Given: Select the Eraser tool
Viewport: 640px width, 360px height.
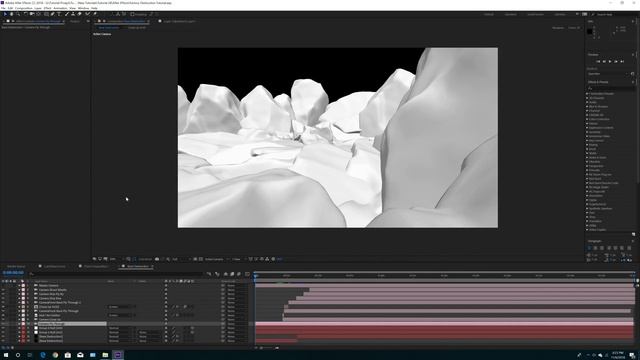Looking at the screenshot, I should 80,14.
